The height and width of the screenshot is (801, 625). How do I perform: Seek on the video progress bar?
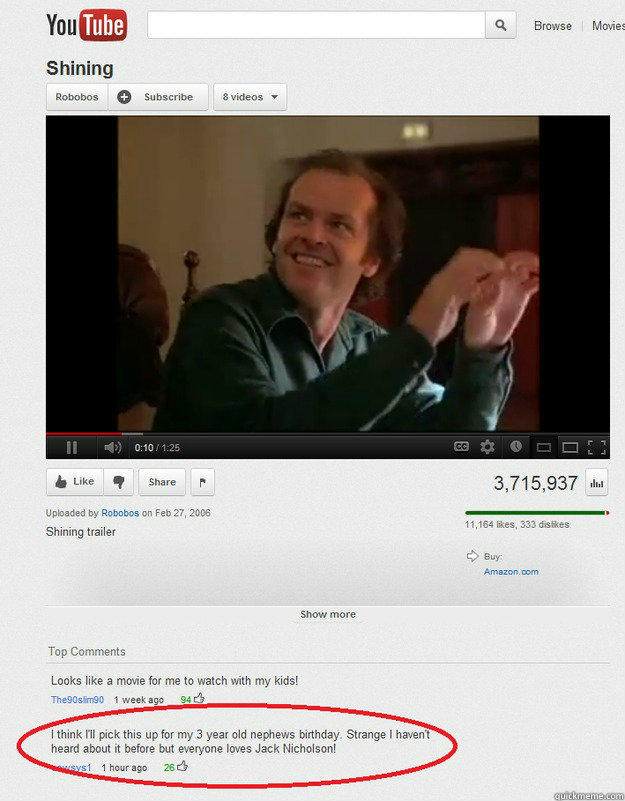pos(328,434)
